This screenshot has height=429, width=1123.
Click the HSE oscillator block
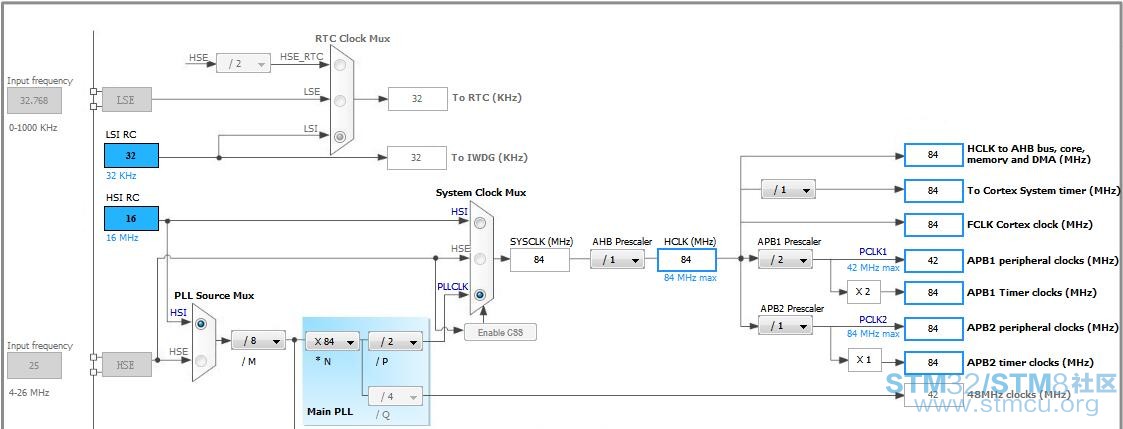tap(127, 365)
